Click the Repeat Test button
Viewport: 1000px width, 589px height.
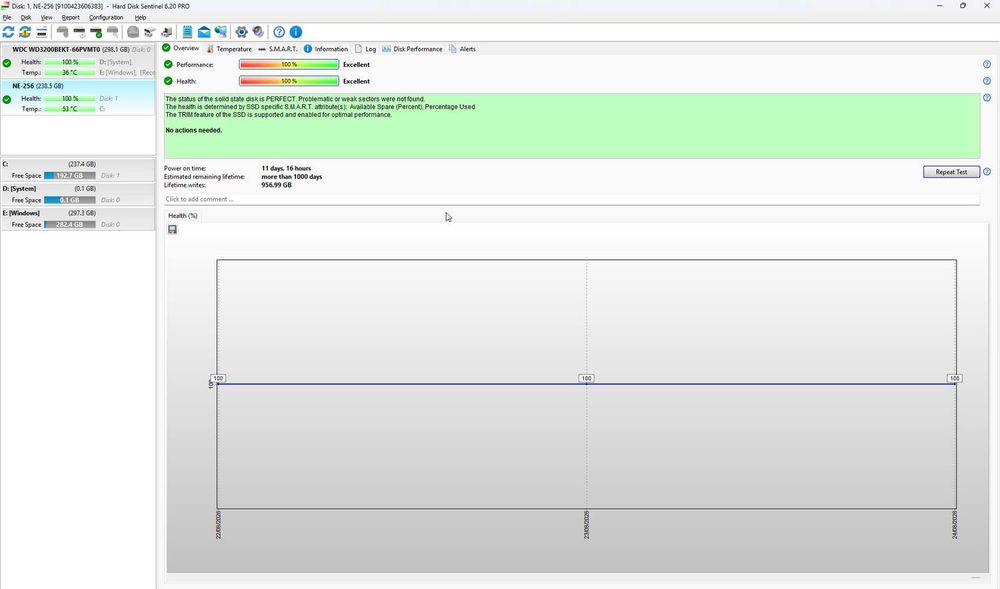(x=951, y=171)
